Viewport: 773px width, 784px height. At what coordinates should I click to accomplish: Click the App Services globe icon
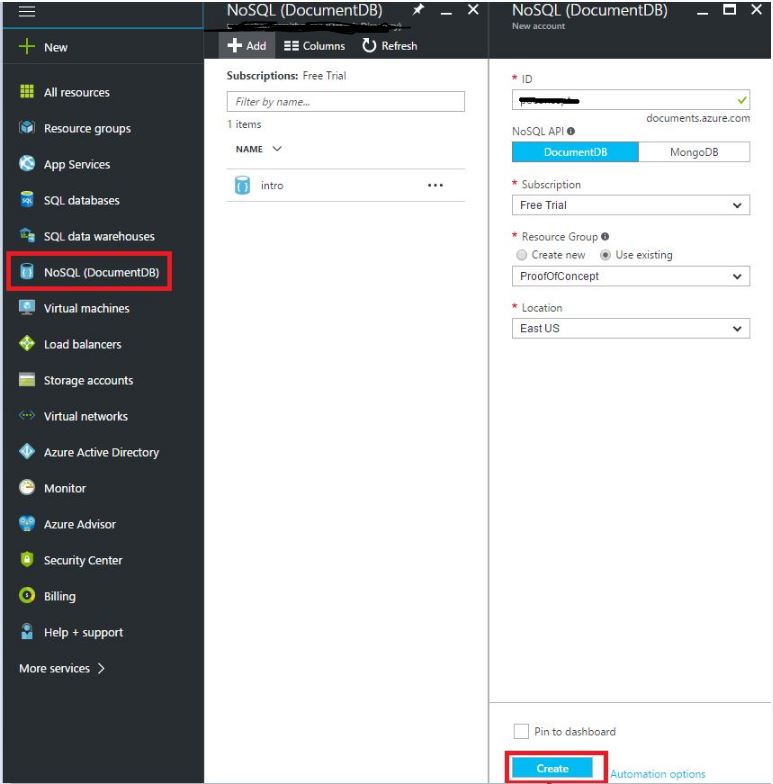[x=26, y=164]
